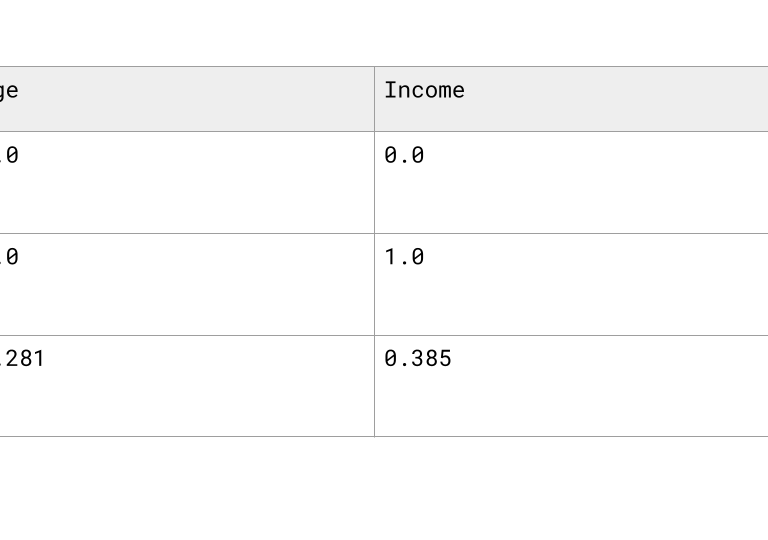Select the Income column header
The width and height of the screenshot is (768, 540).
click(571, 99)
